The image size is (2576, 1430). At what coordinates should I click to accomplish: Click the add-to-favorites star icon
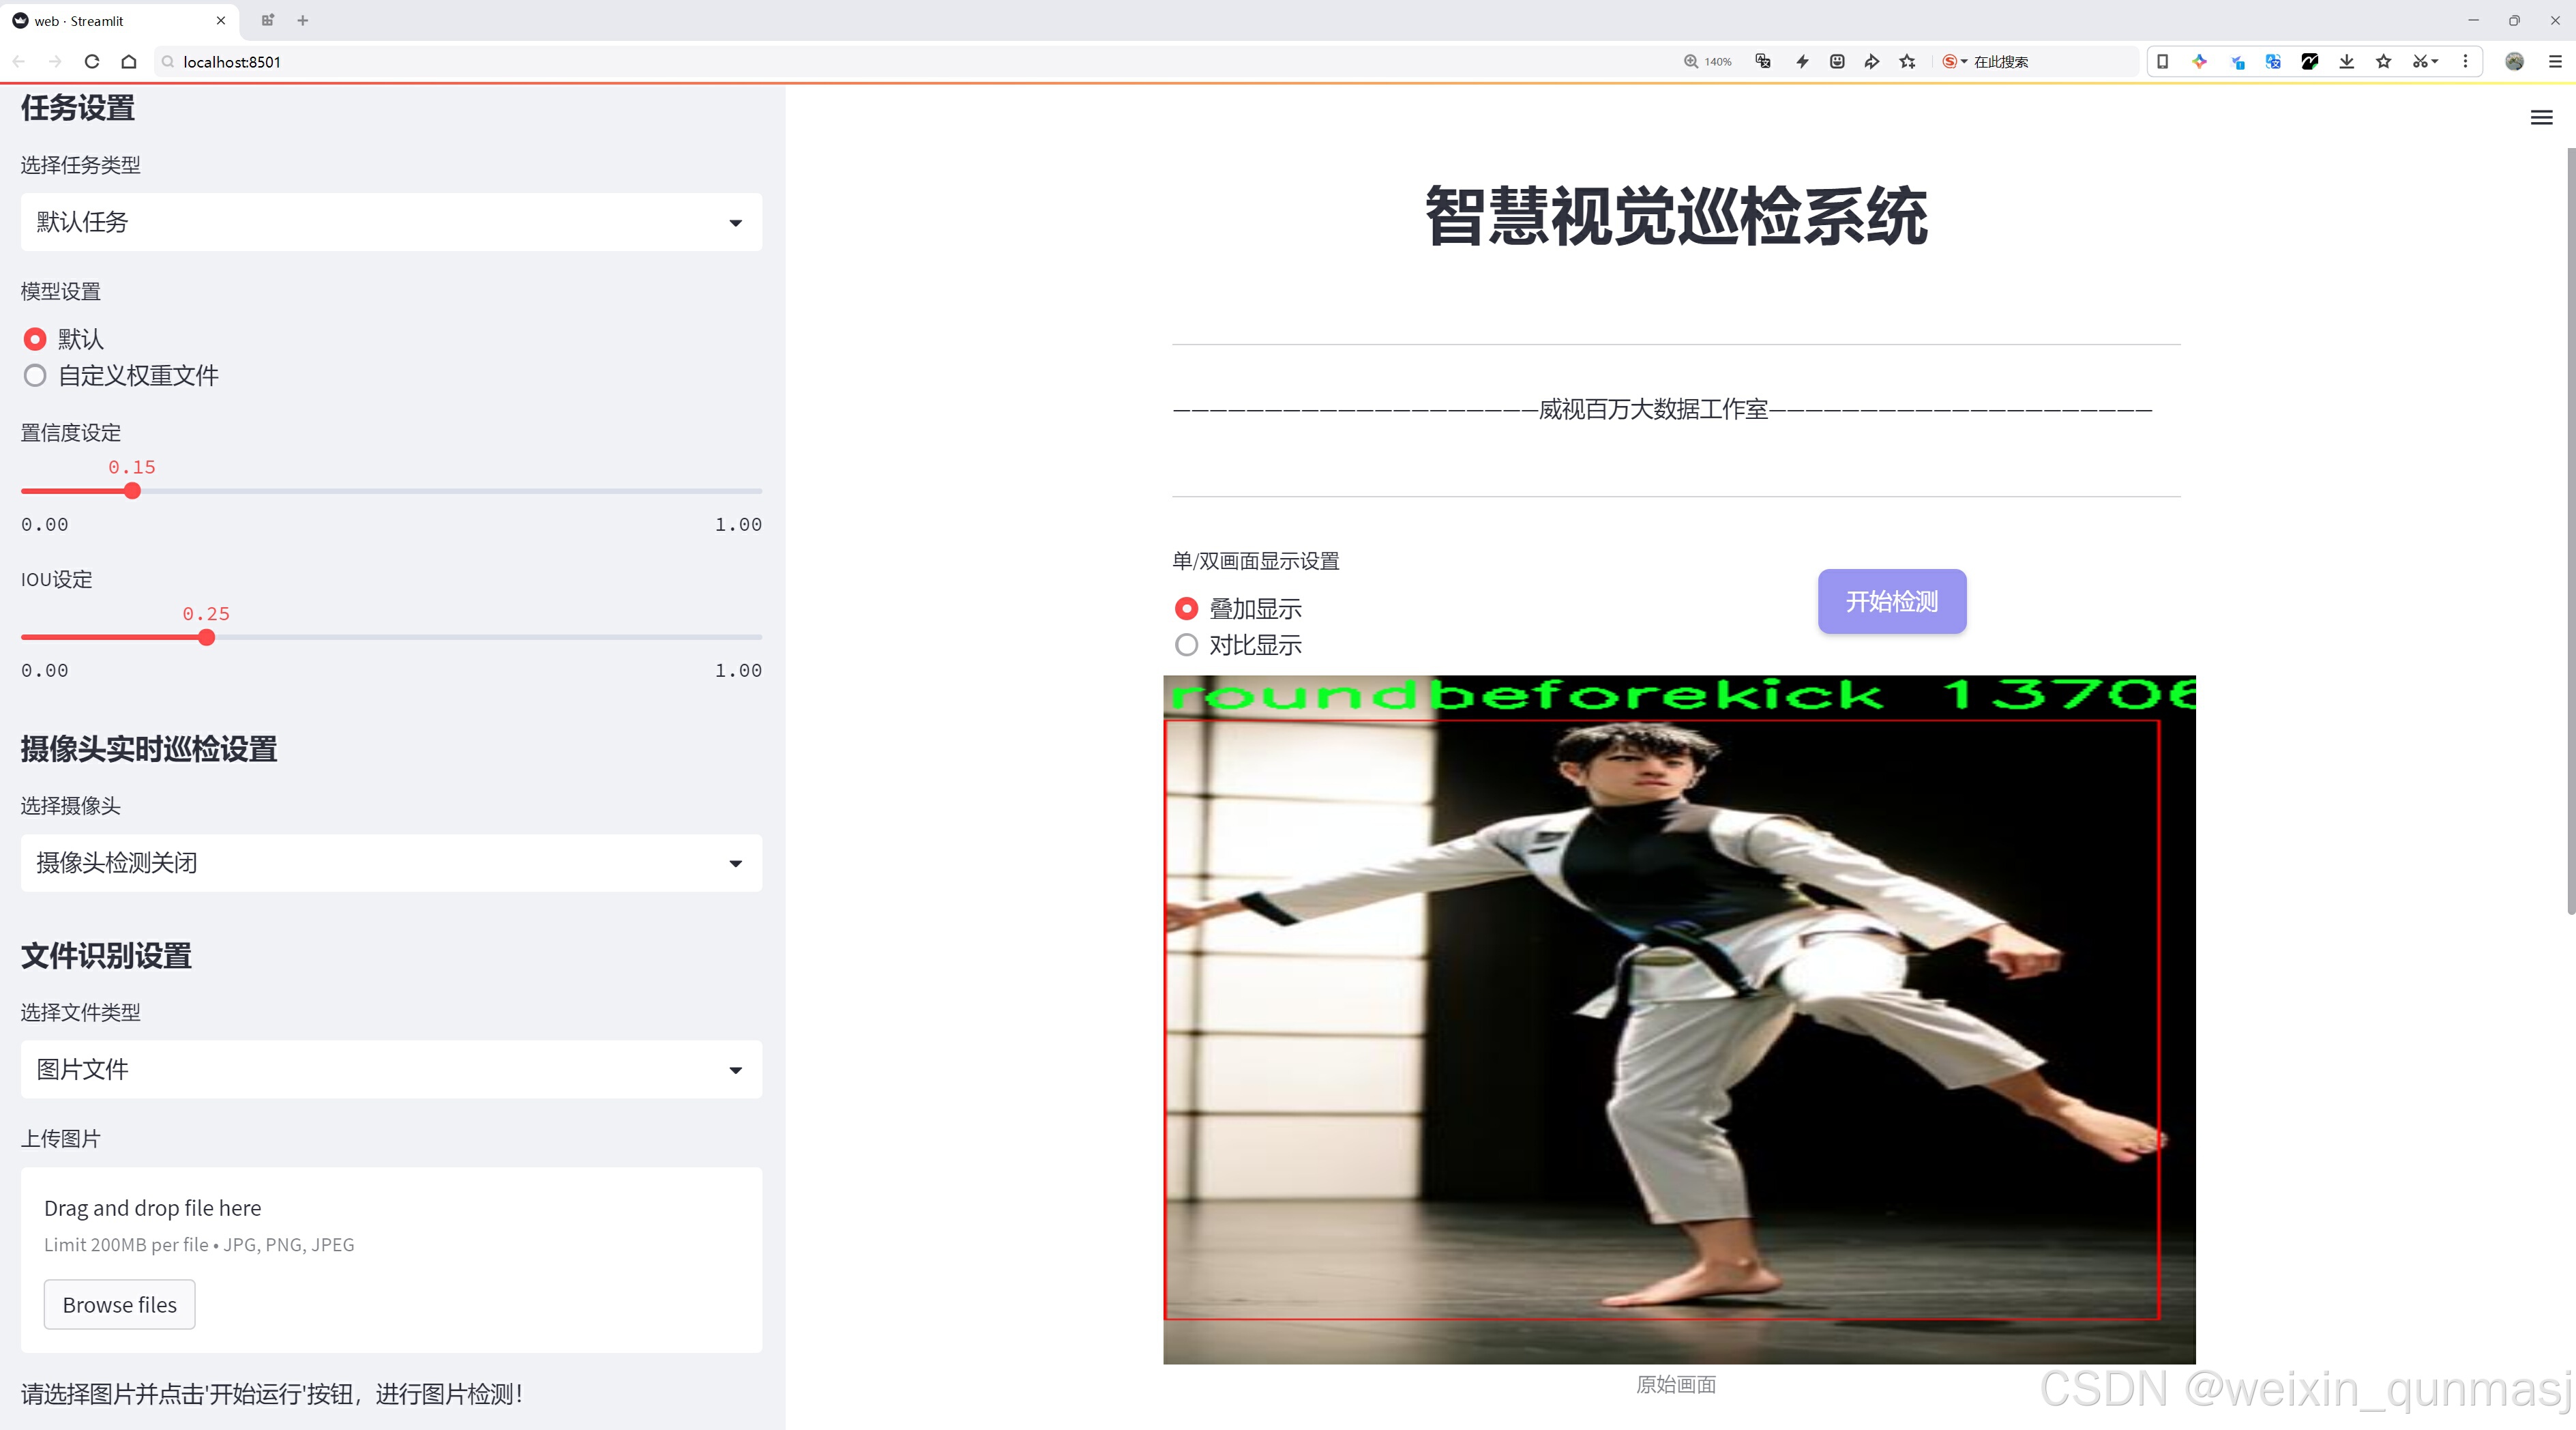click(x=1908, y=62)
